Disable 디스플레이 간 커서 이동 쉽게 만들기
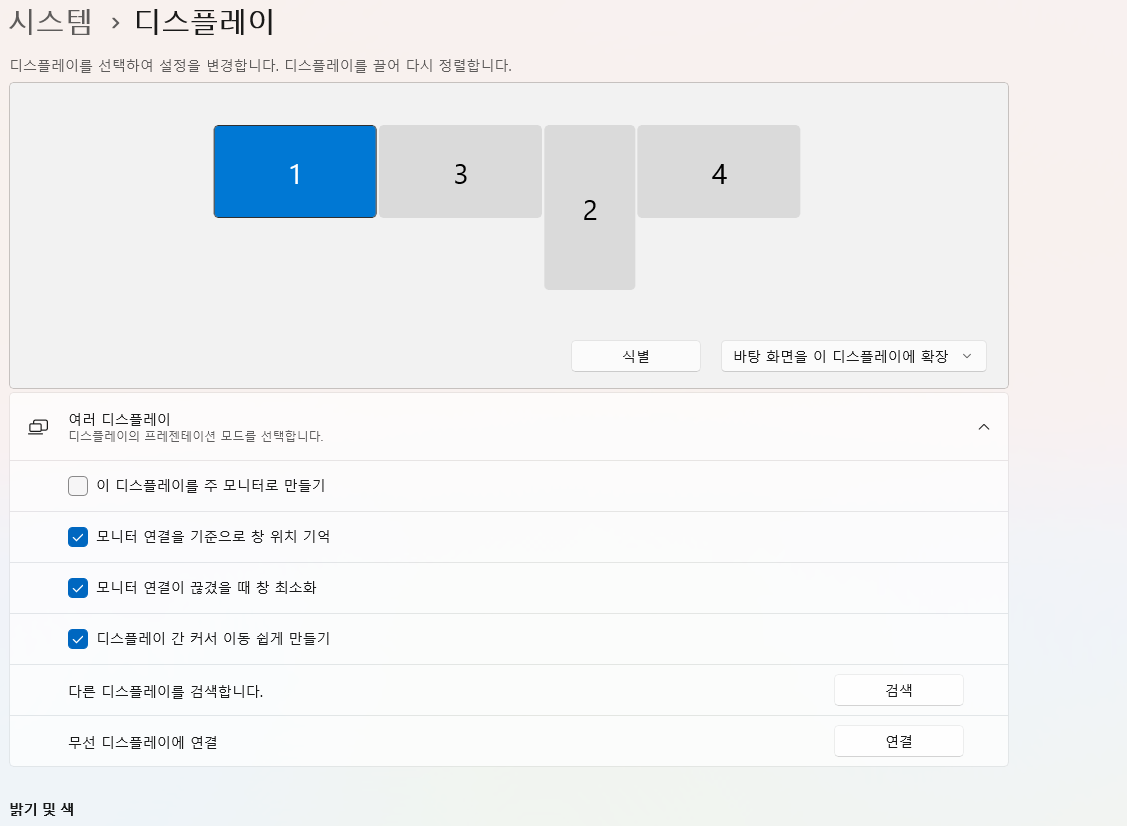Image resolution: width=1127 pixels, height=826 pixels. [77, 639]
